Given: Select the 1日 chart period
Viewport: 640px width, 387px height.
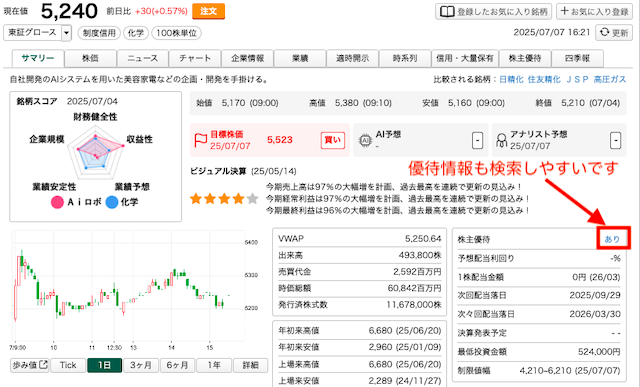Looking at the screenshot, I should coord(104,365).
